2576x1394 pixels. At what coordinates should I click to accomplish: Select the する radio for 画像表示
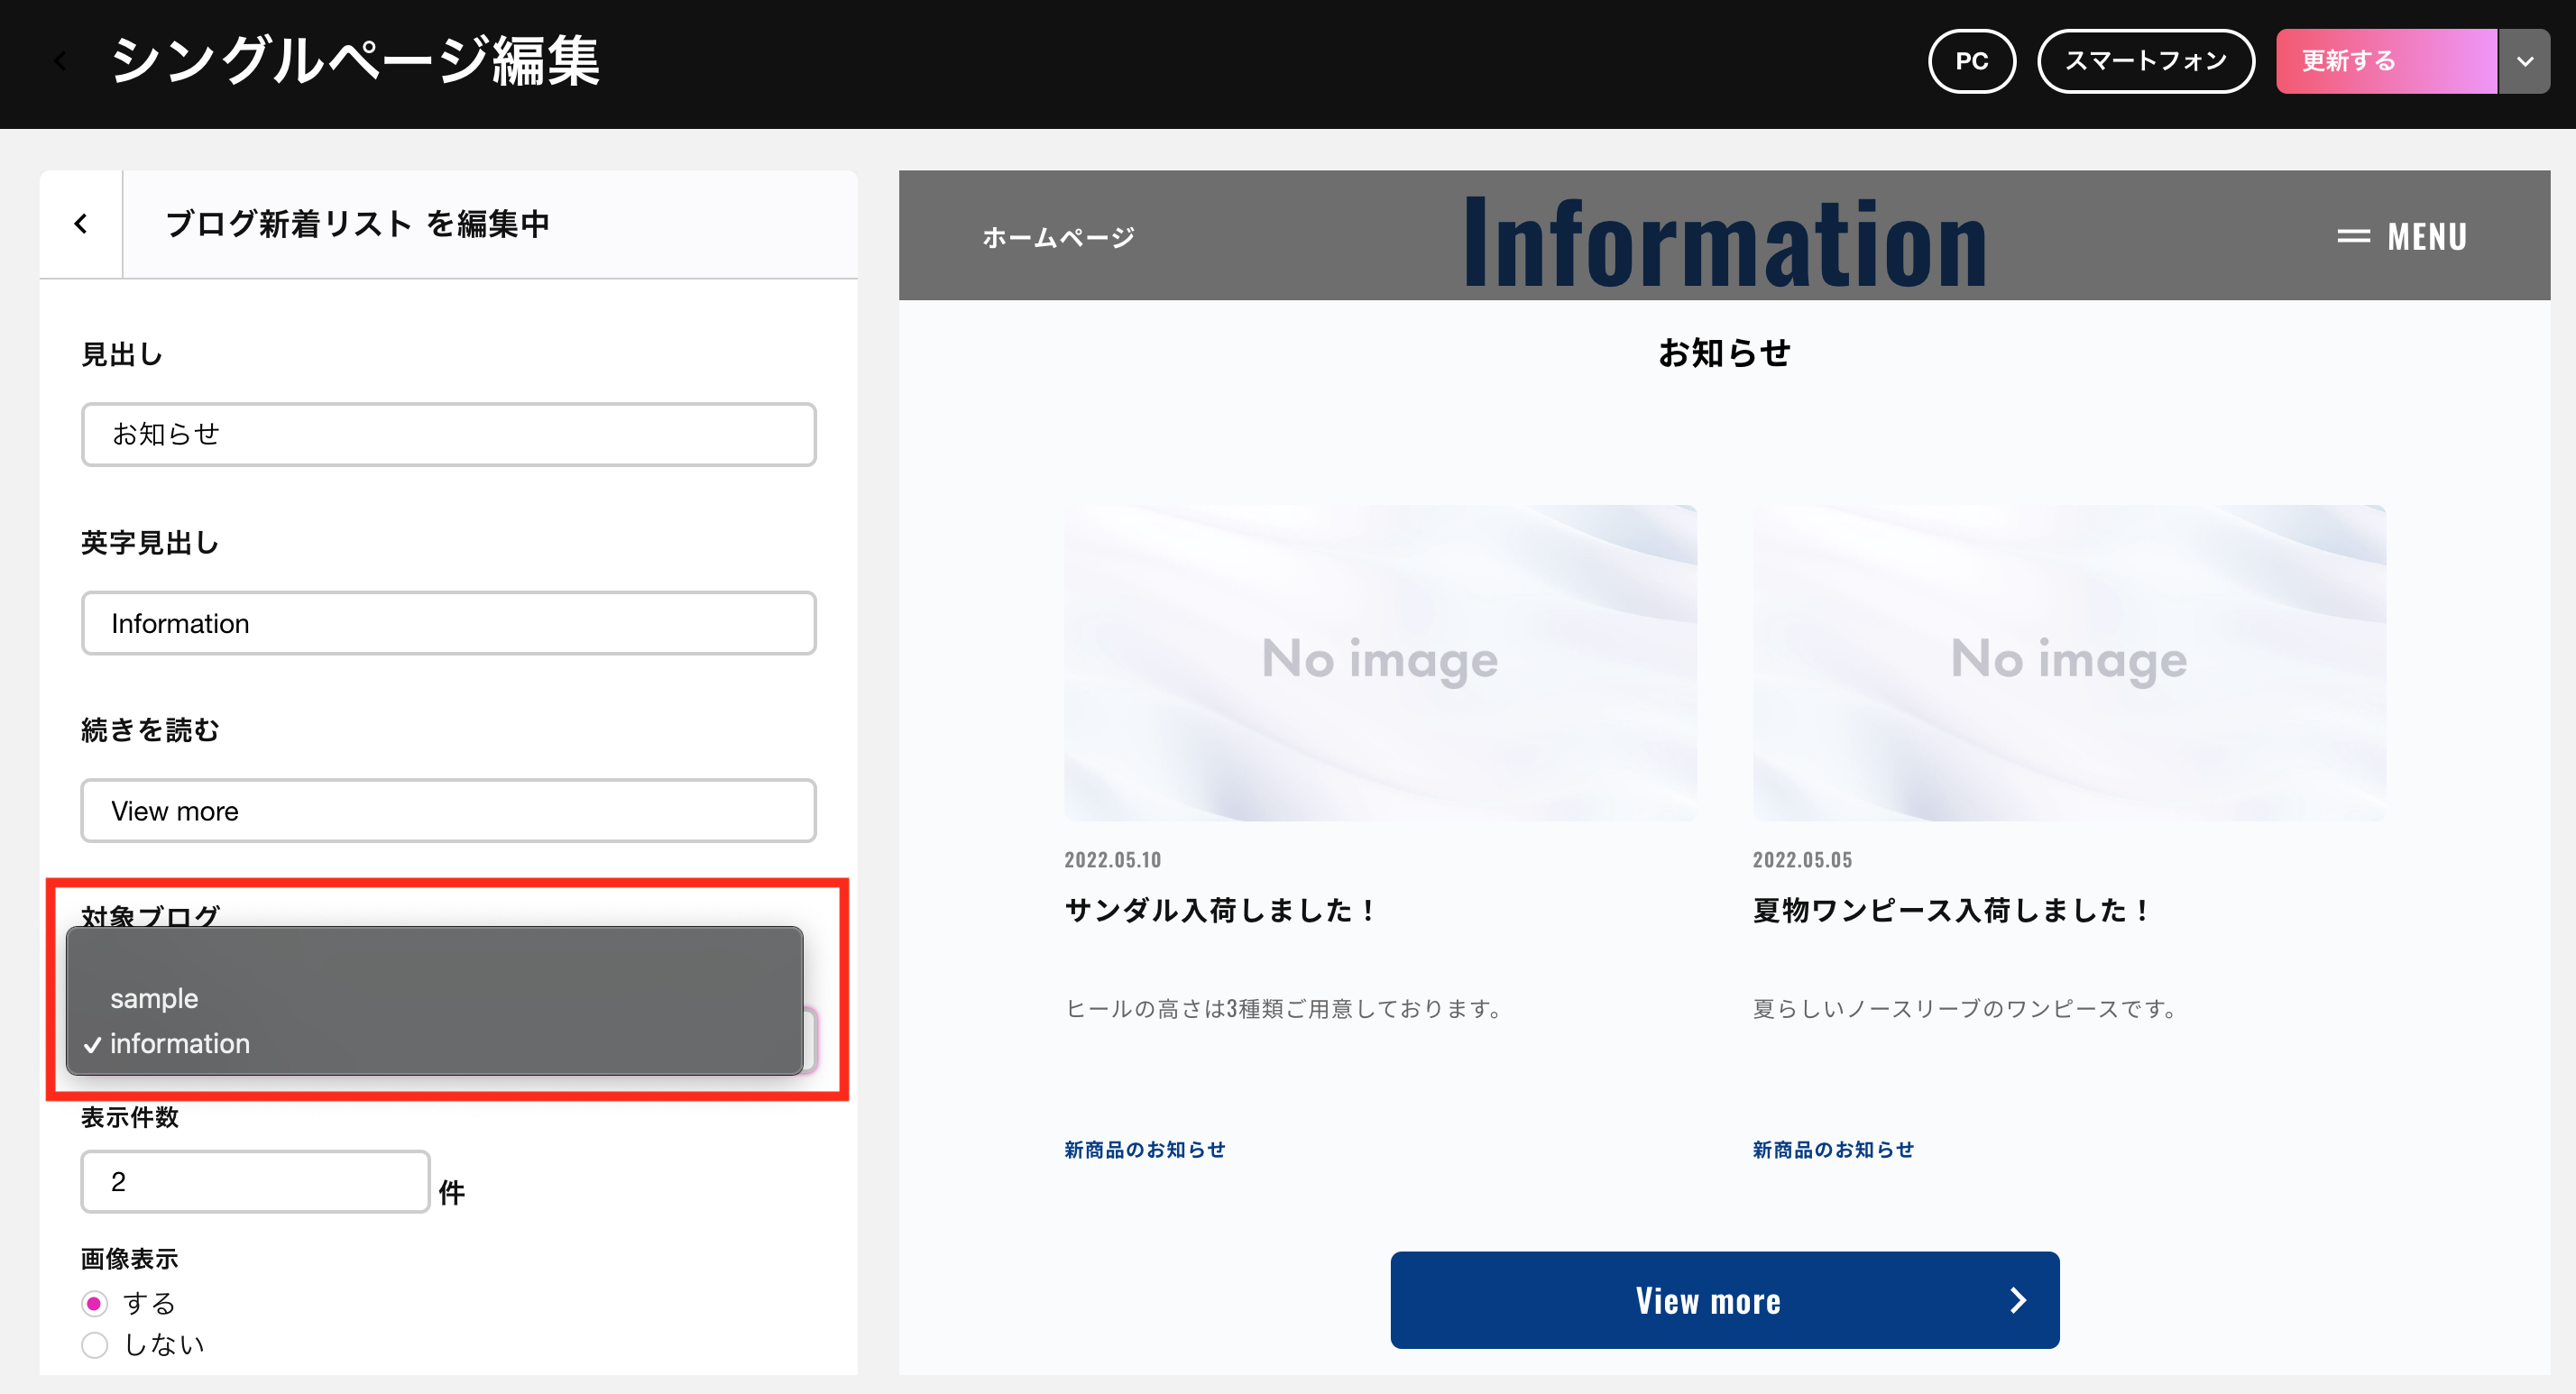tap(94, 1303)
